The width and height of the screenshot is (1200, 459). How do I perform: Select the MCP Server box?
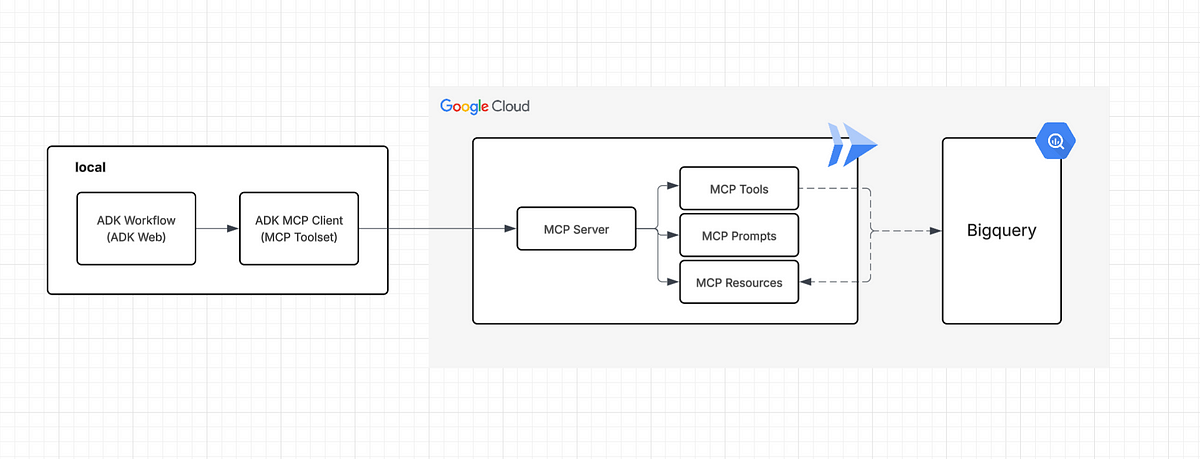point(576,229)
